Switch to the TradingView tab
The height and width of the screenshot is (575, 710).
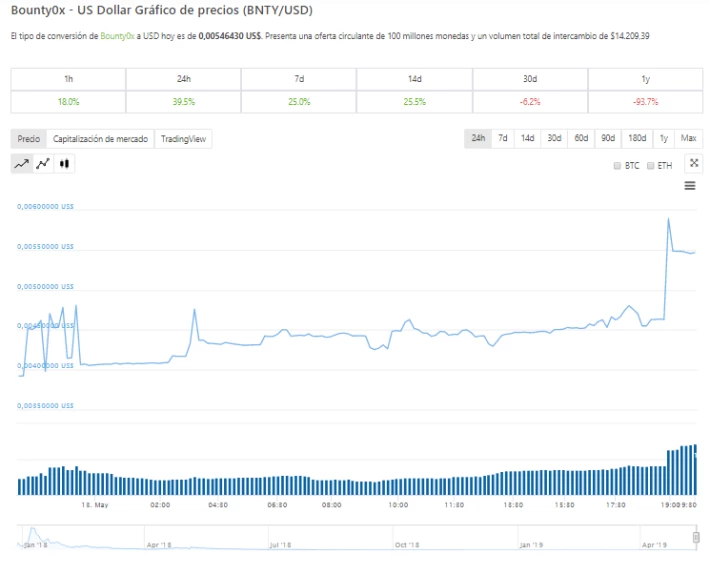click(x=183, y=139)
